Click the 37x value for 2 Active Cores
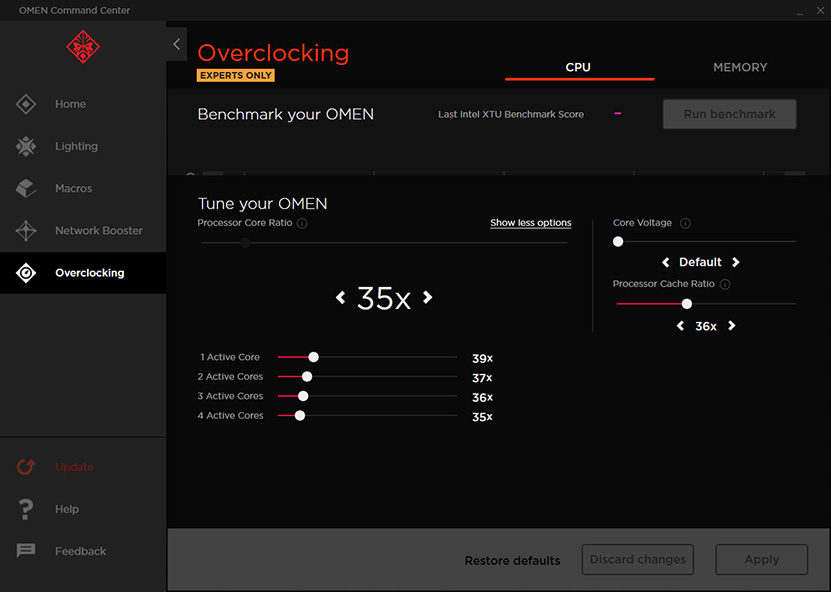The height and width of the screenshot is (592, 831). [482, 378]
